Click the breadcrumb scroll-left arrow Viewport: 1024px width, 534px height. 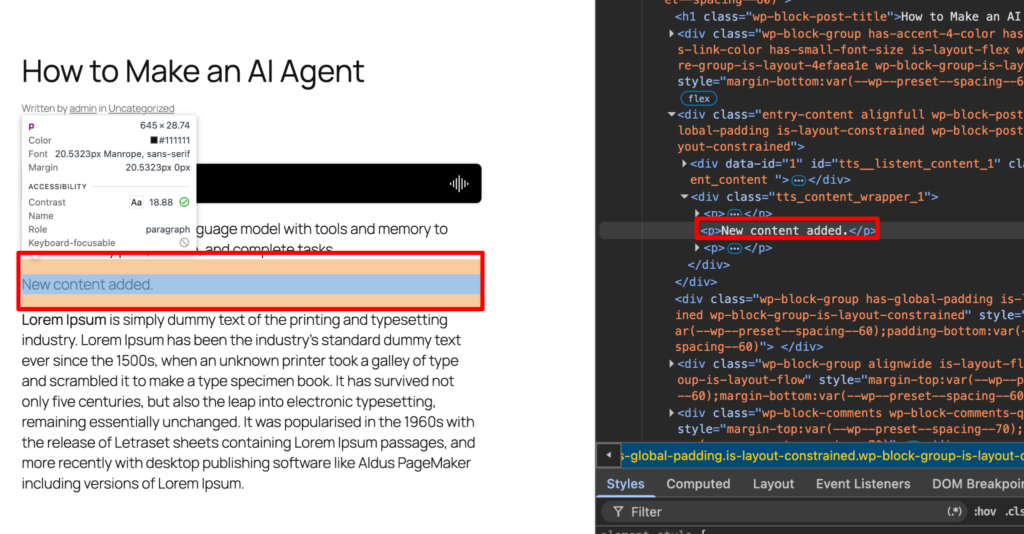point(609,455)
